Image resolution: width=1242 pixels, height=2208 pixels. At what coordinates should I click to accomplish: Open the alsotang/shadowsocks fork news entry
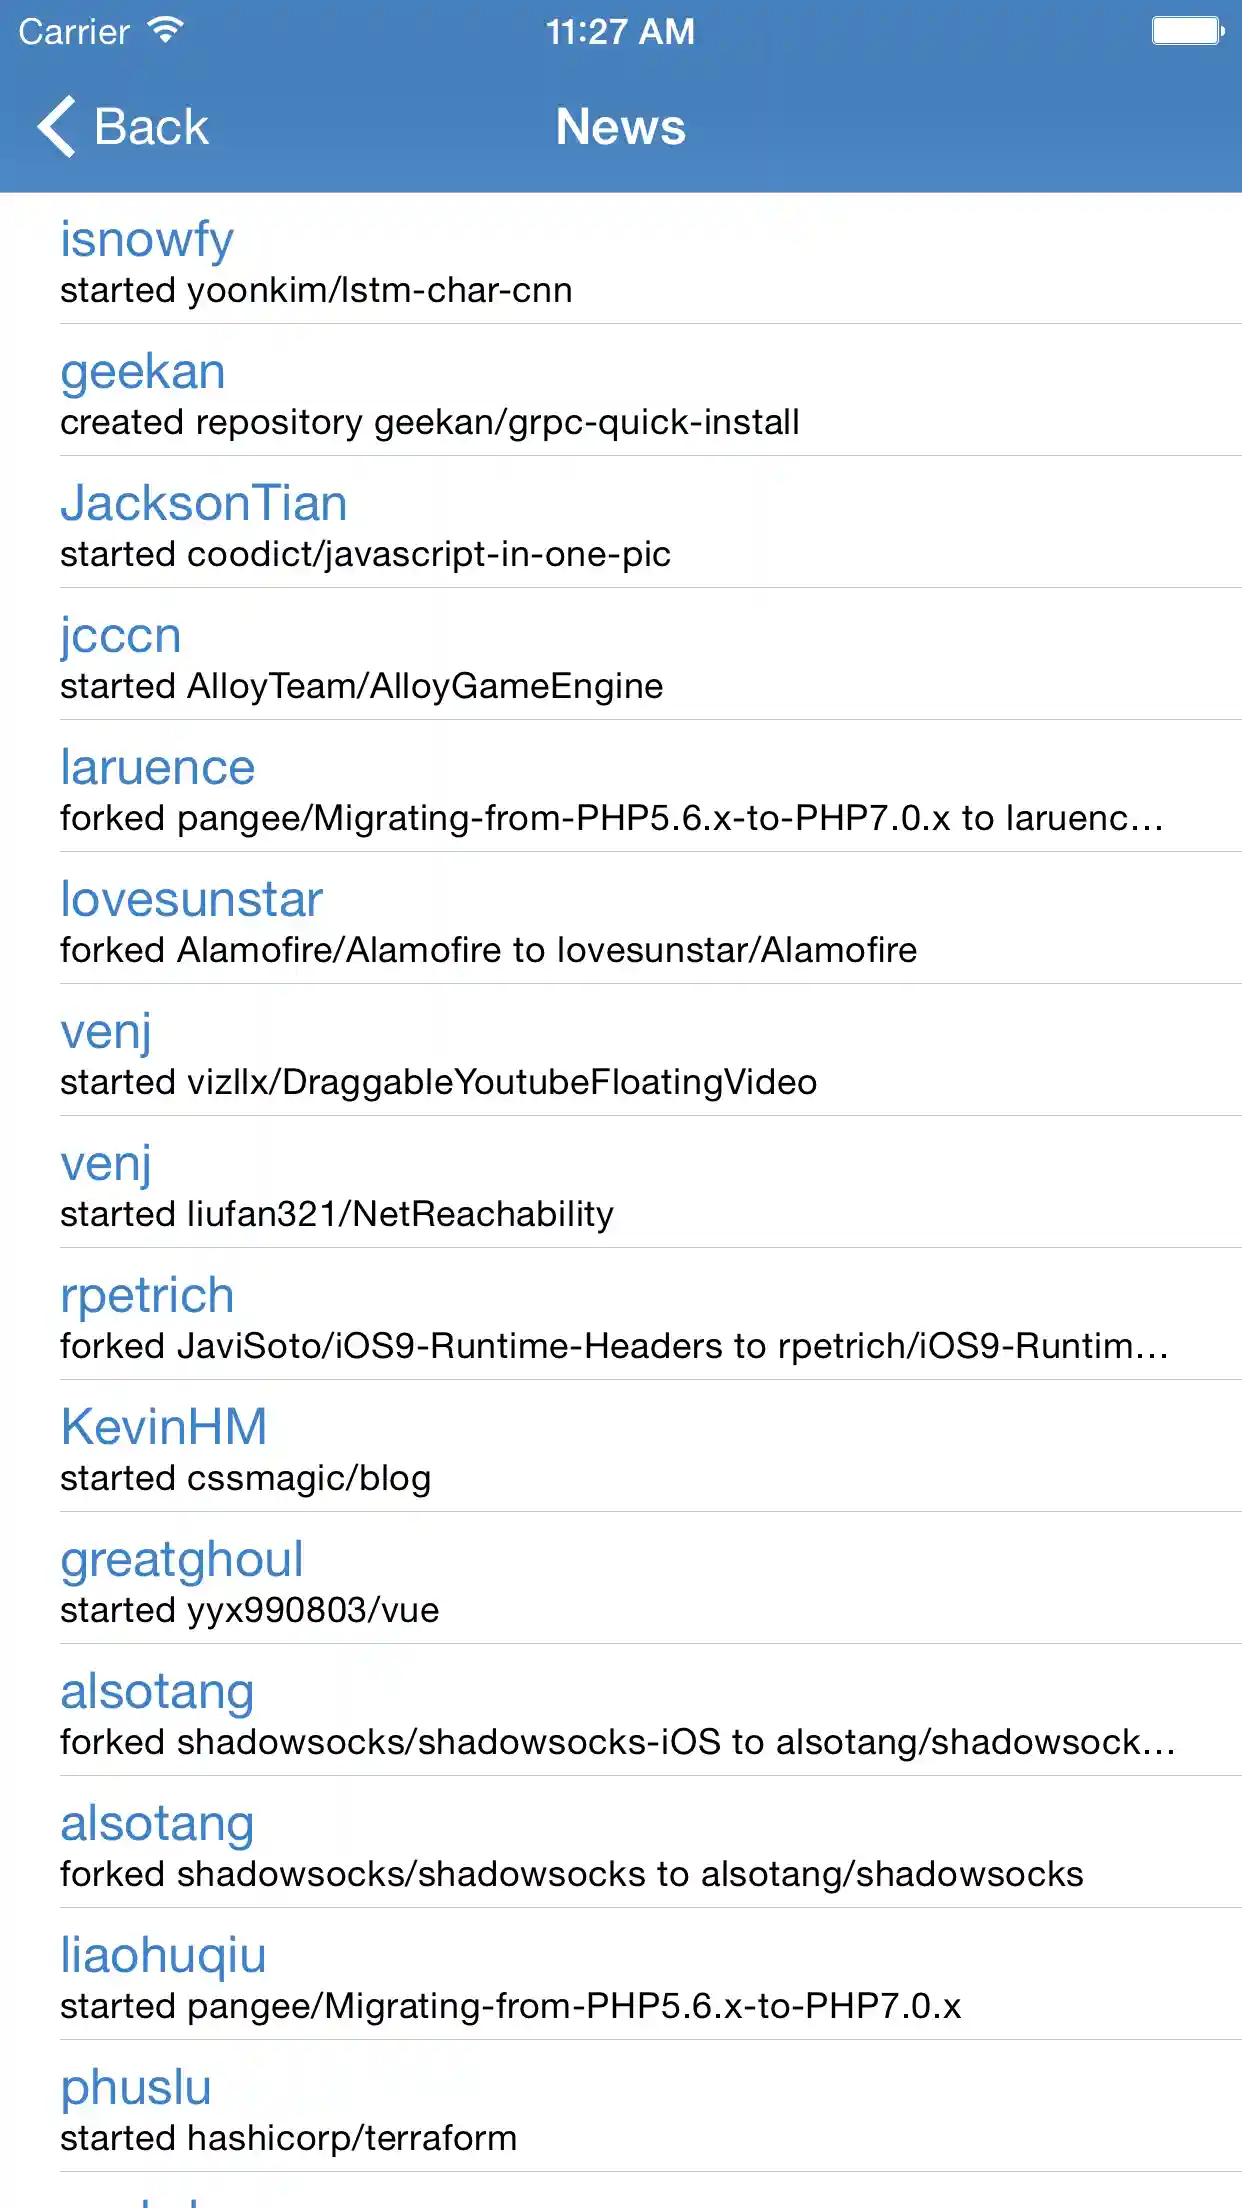click(572, 1874)
